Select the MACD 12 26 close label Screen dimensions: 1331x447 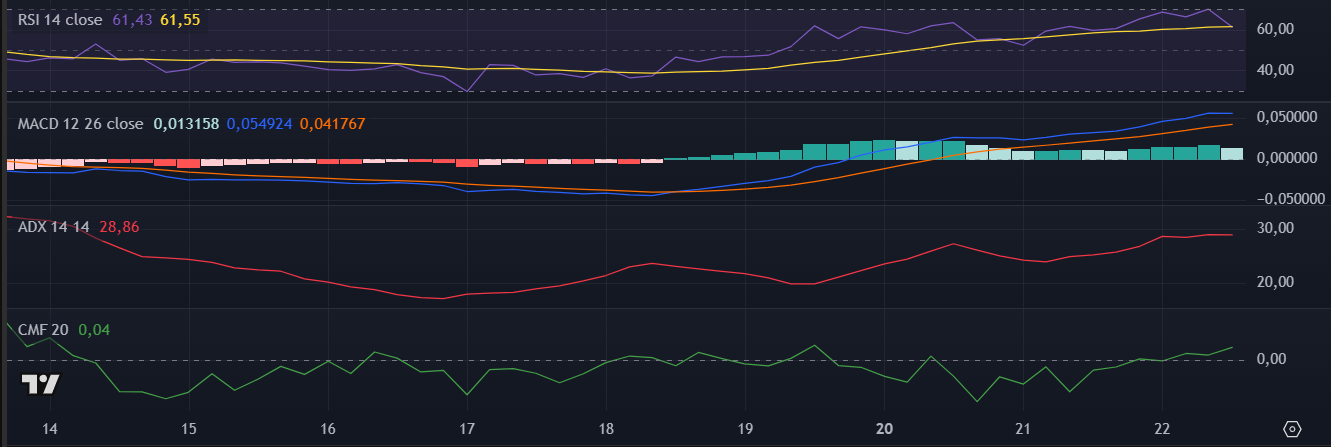(80, 124)
